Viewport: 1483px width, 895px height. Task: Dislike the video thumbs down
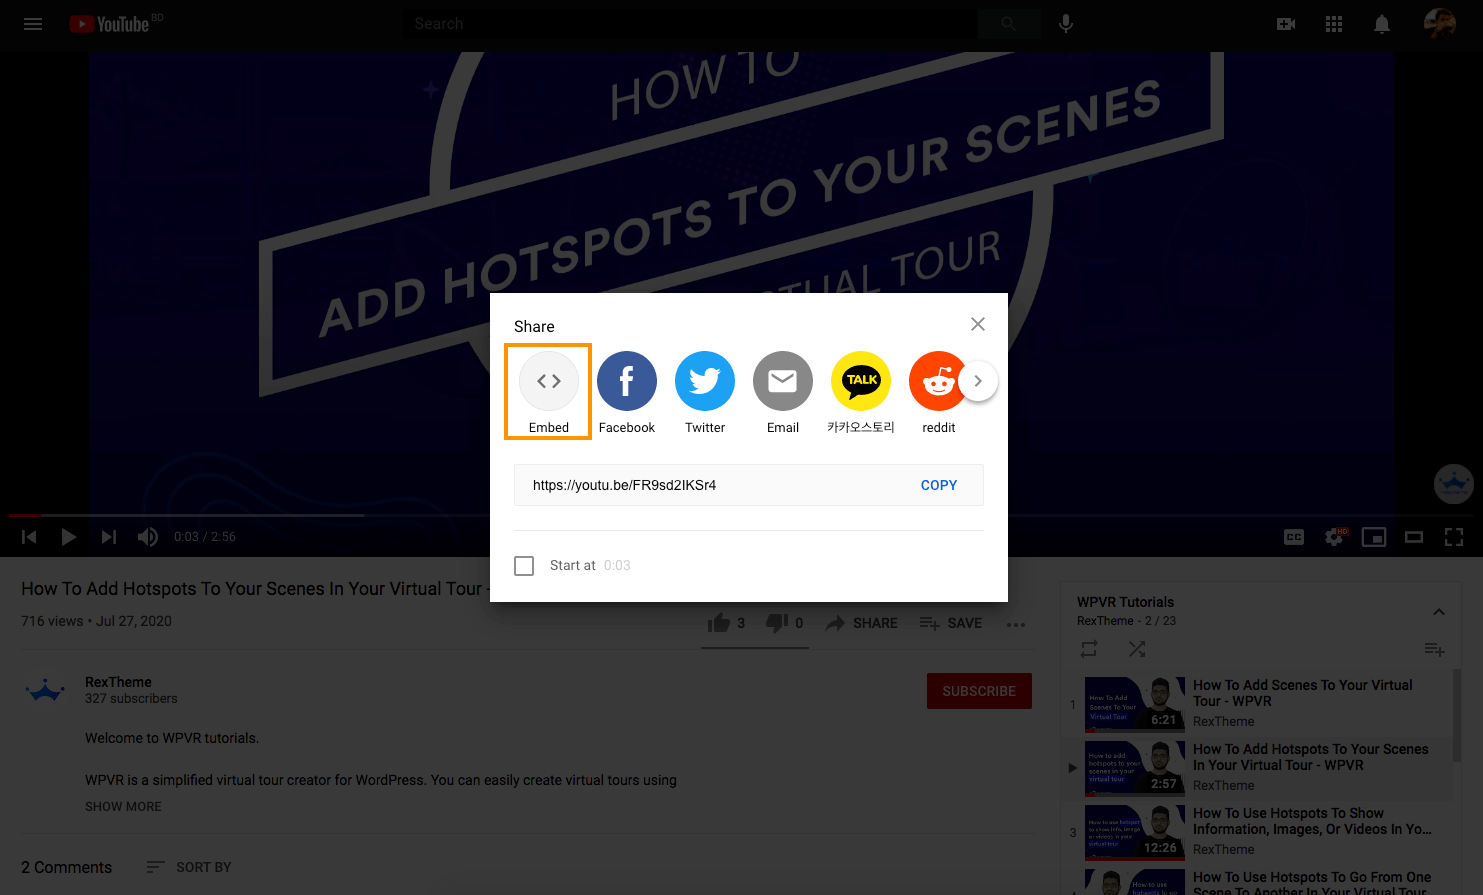pyautogui.click(x=784, y=623)
